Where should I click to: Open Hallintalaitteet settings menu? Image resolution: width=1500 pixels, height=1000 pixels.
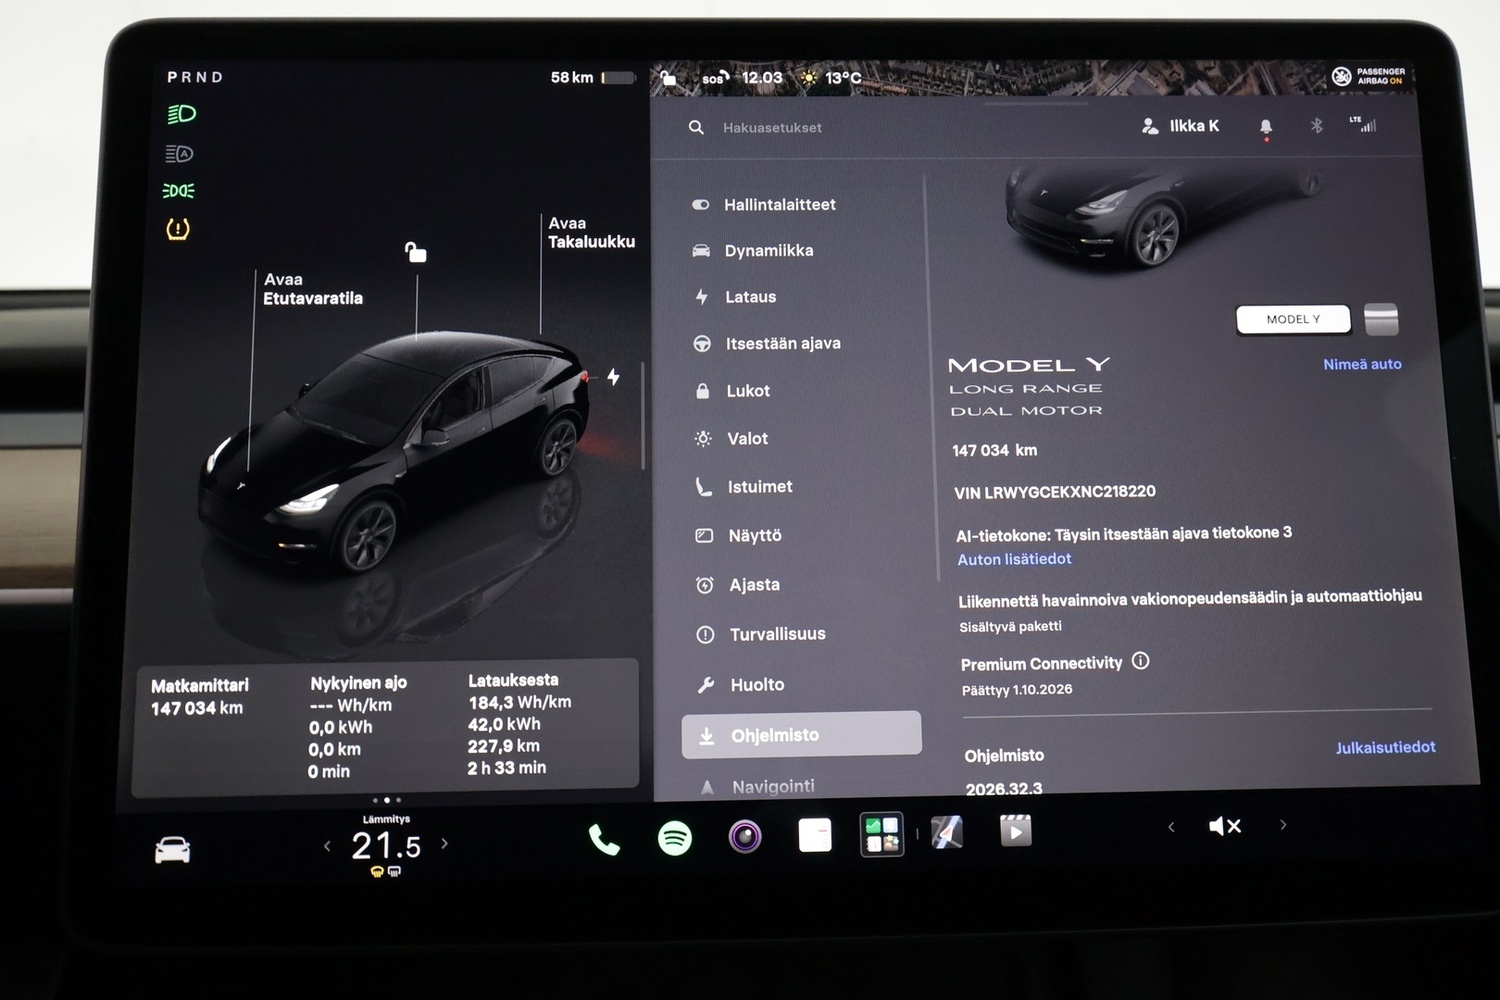[764, 205]
